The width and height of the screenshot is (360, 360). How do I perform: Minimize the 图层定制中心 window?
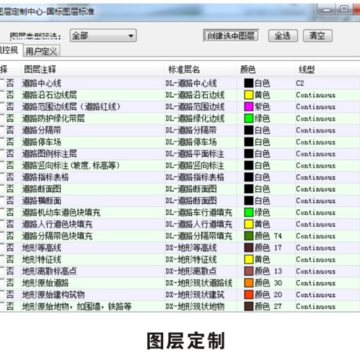coord(327,9)
